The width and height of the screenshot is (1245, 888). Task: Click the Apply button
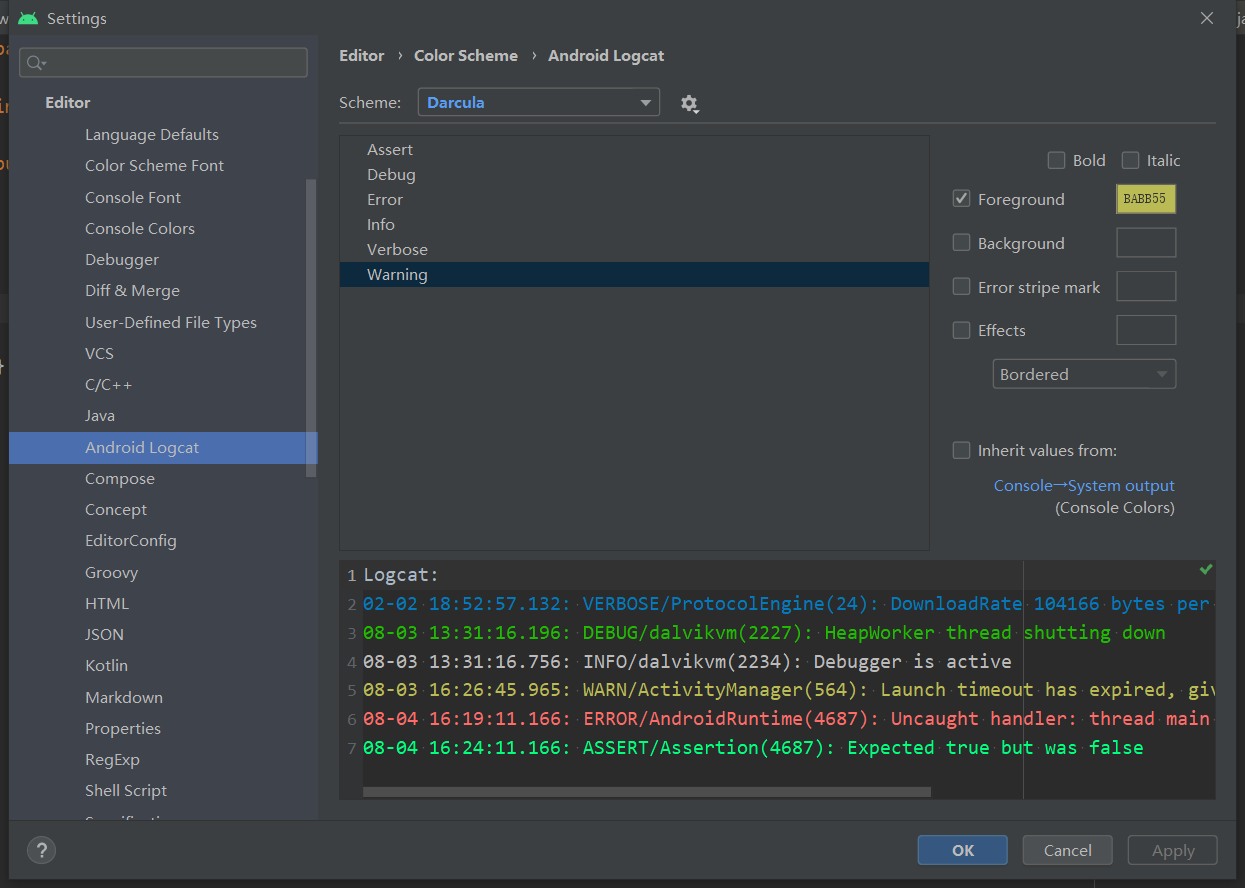[x=1172, y=850]
